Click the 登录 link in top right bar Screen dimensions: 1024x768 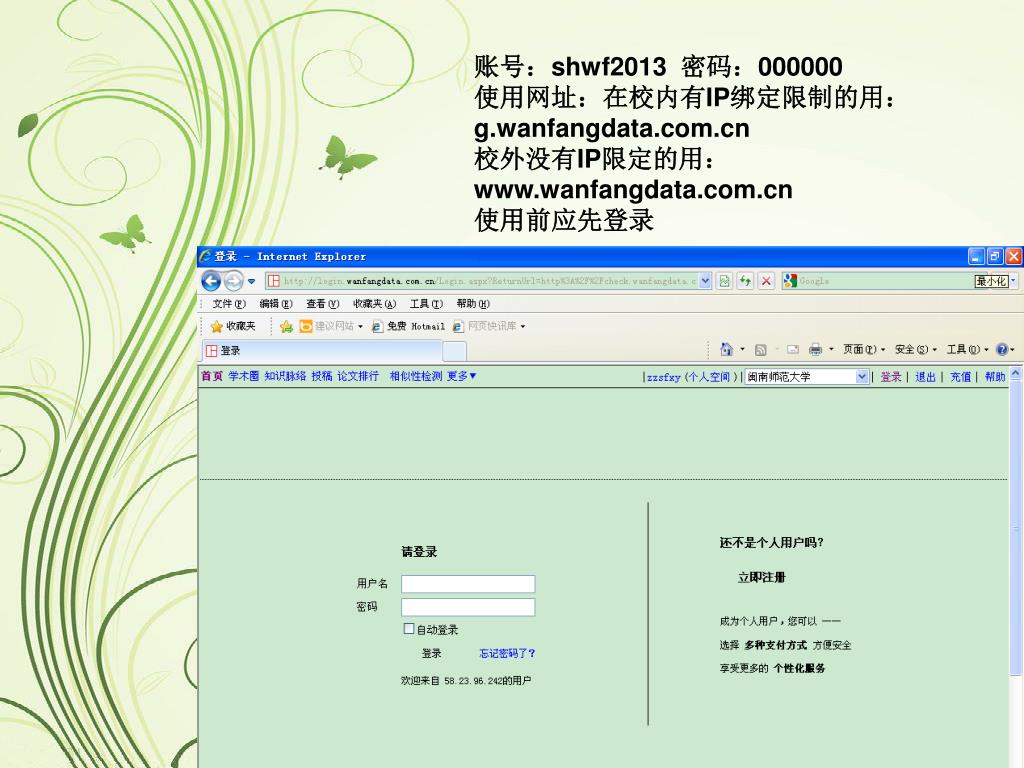(x=891, y=377)
